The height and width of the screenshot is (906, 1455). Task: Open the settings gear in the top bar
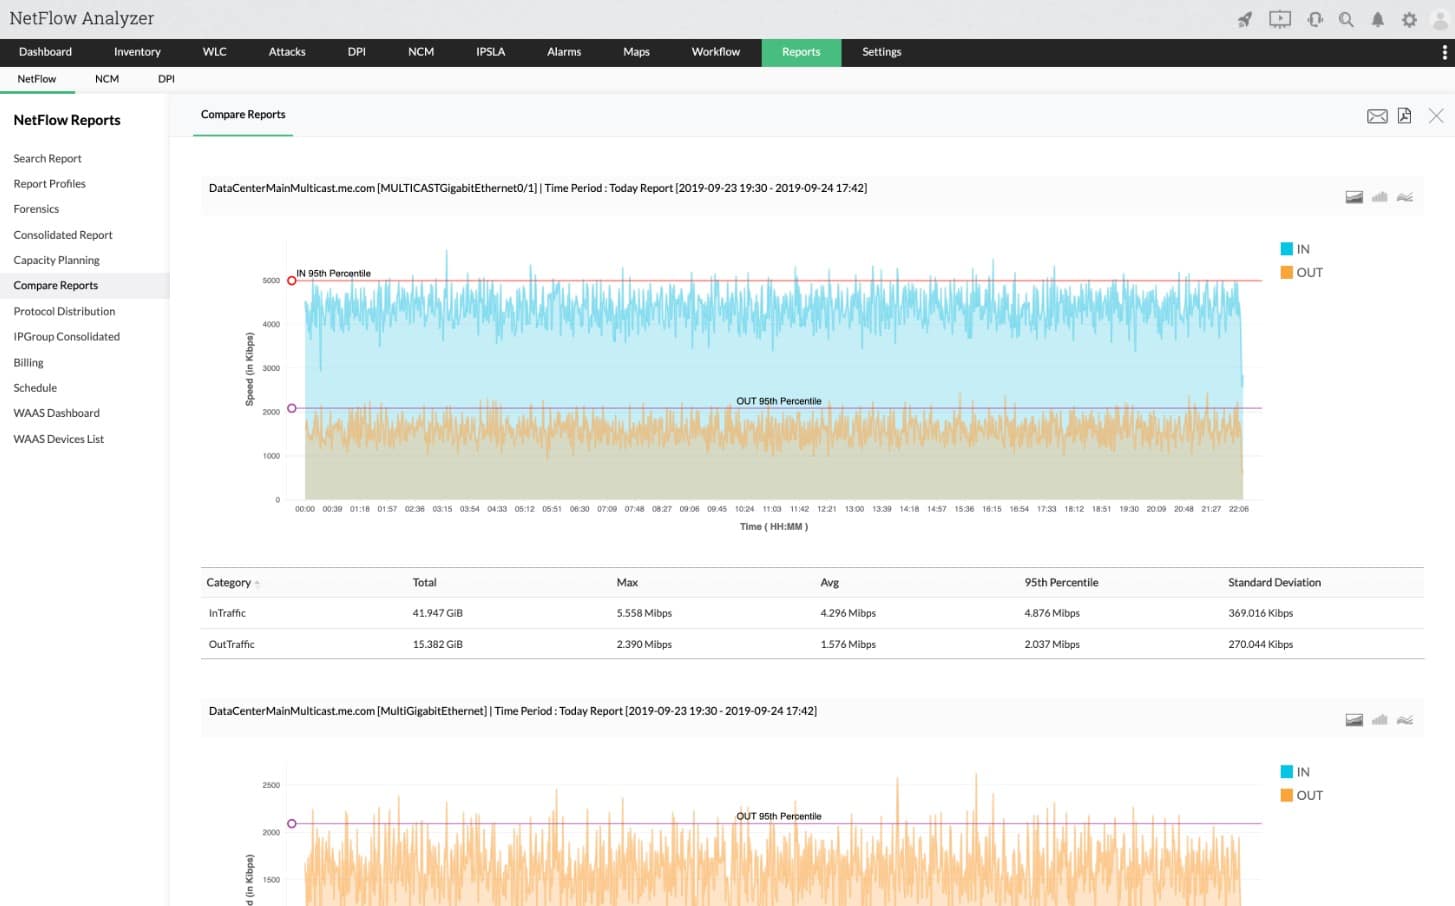[1410, 18]
